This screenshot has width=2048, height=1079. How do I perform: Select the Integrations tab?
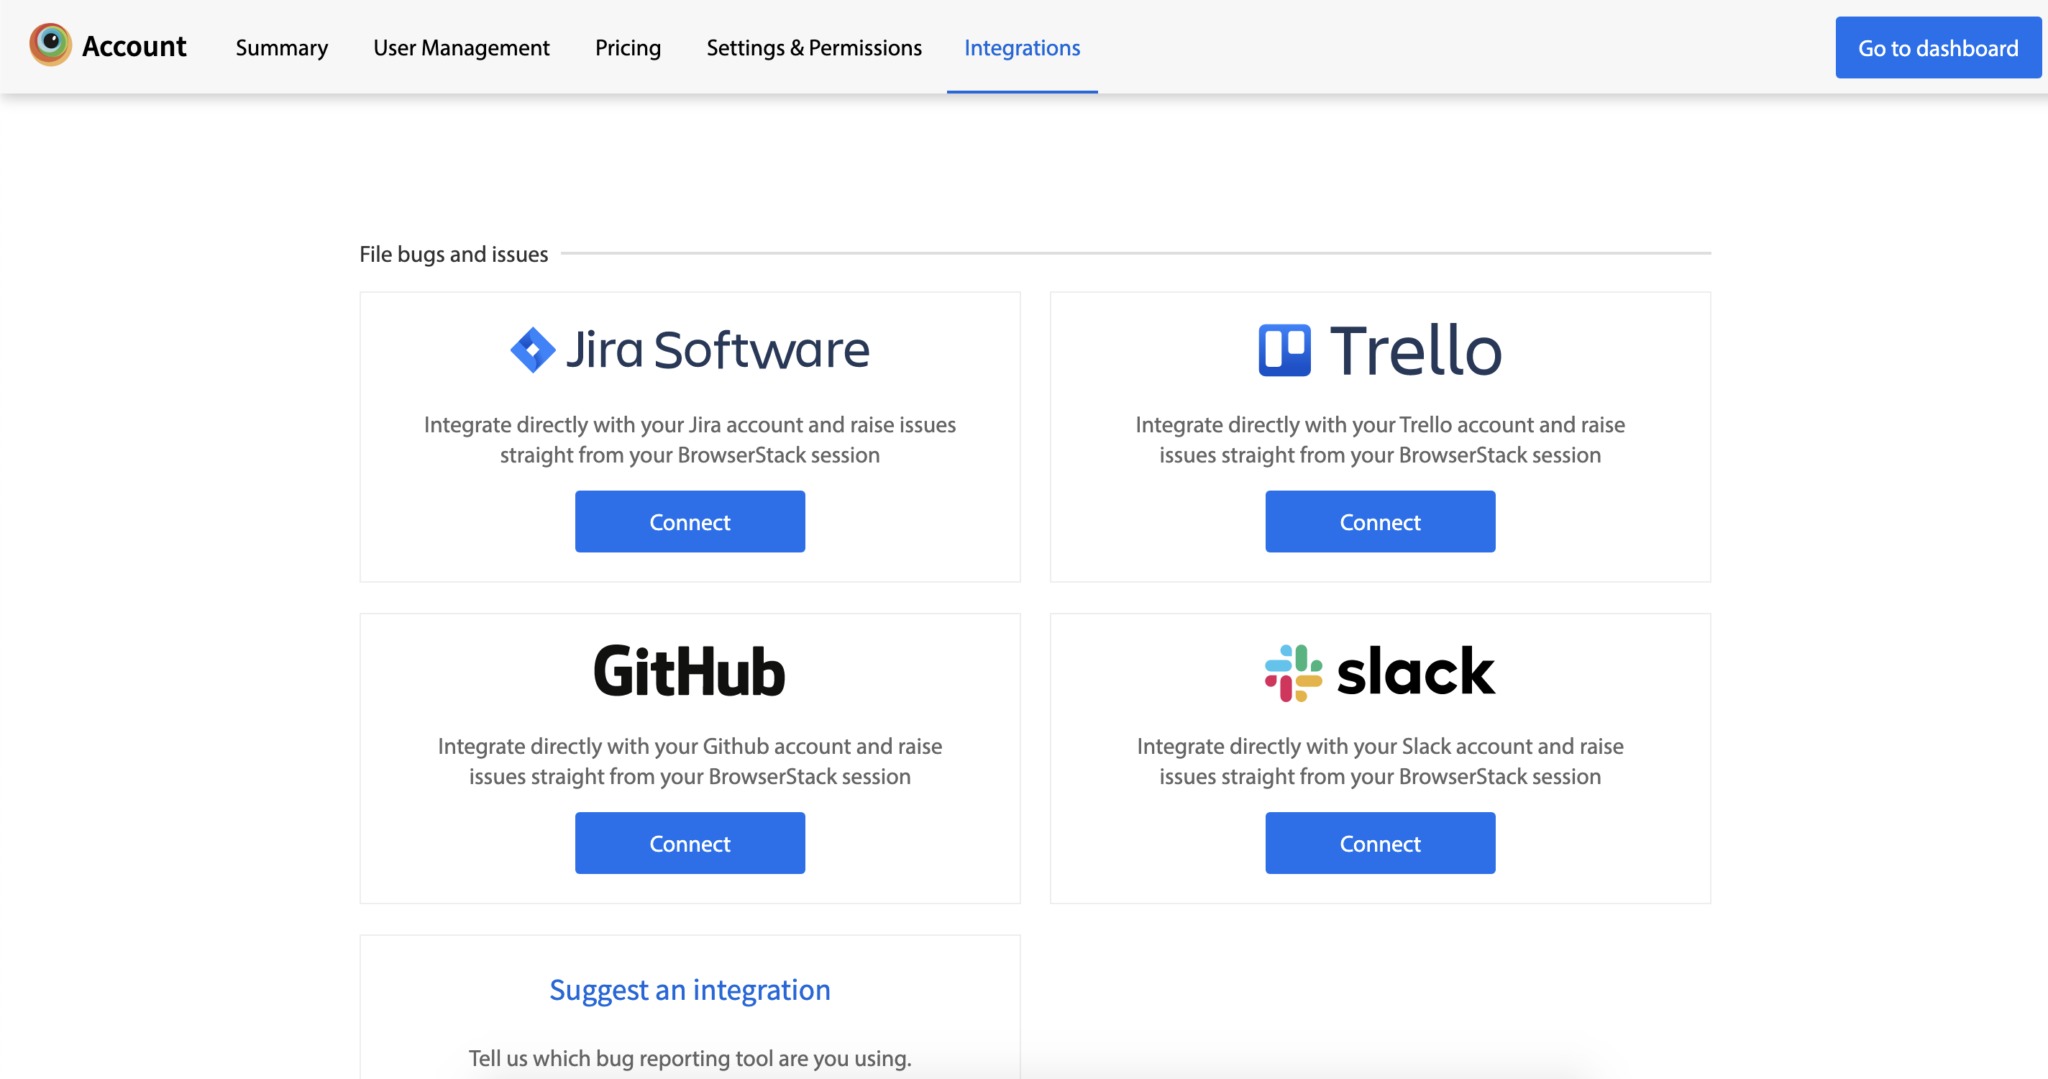point(1022,48)
